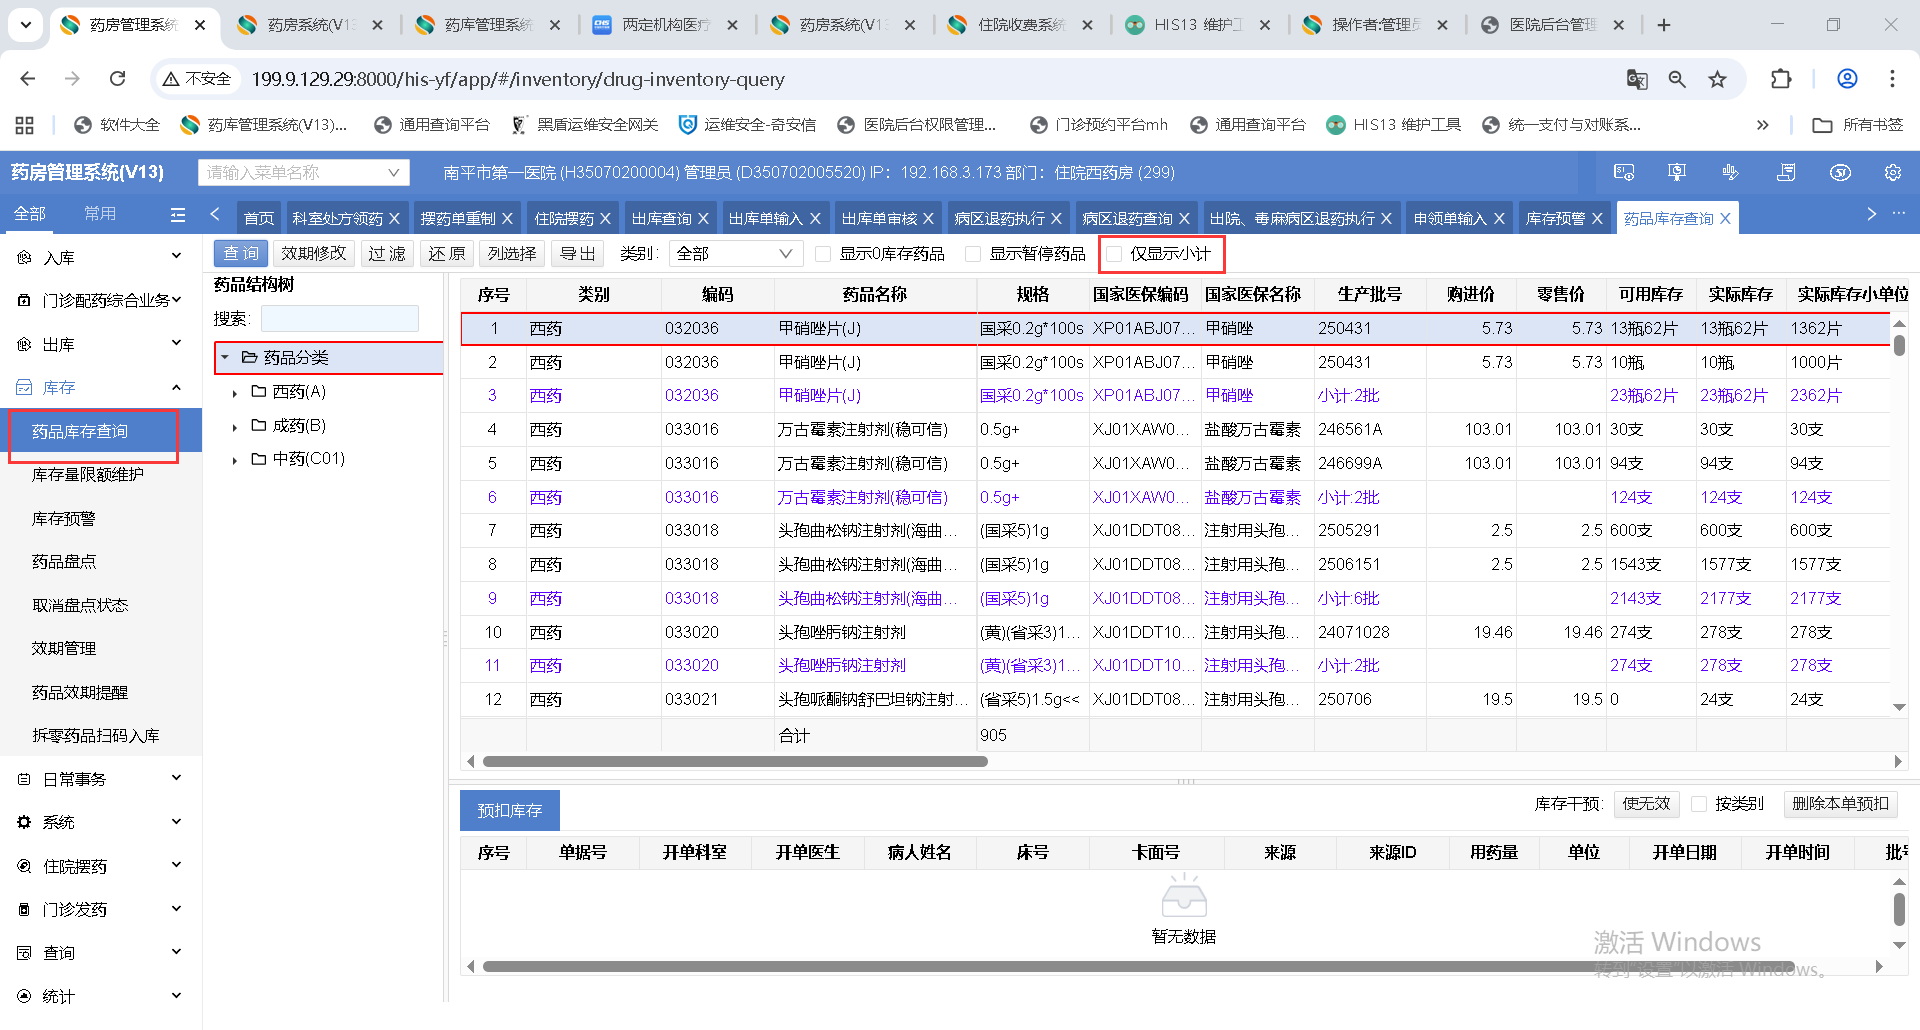
Task: Click the receipt document icon in header
Action: (1786, 173)
